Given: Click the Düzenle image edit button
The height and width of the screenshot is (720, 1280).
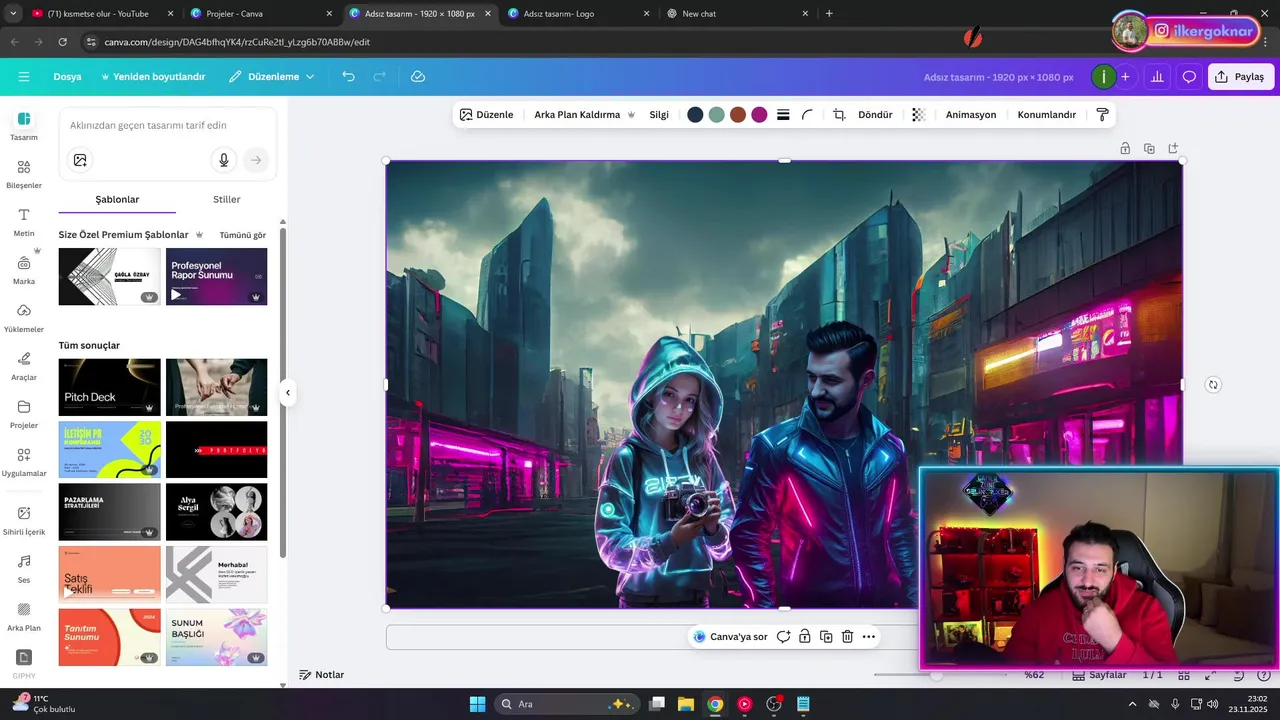Looking at the screenshot, I should (x=486, y=115).
